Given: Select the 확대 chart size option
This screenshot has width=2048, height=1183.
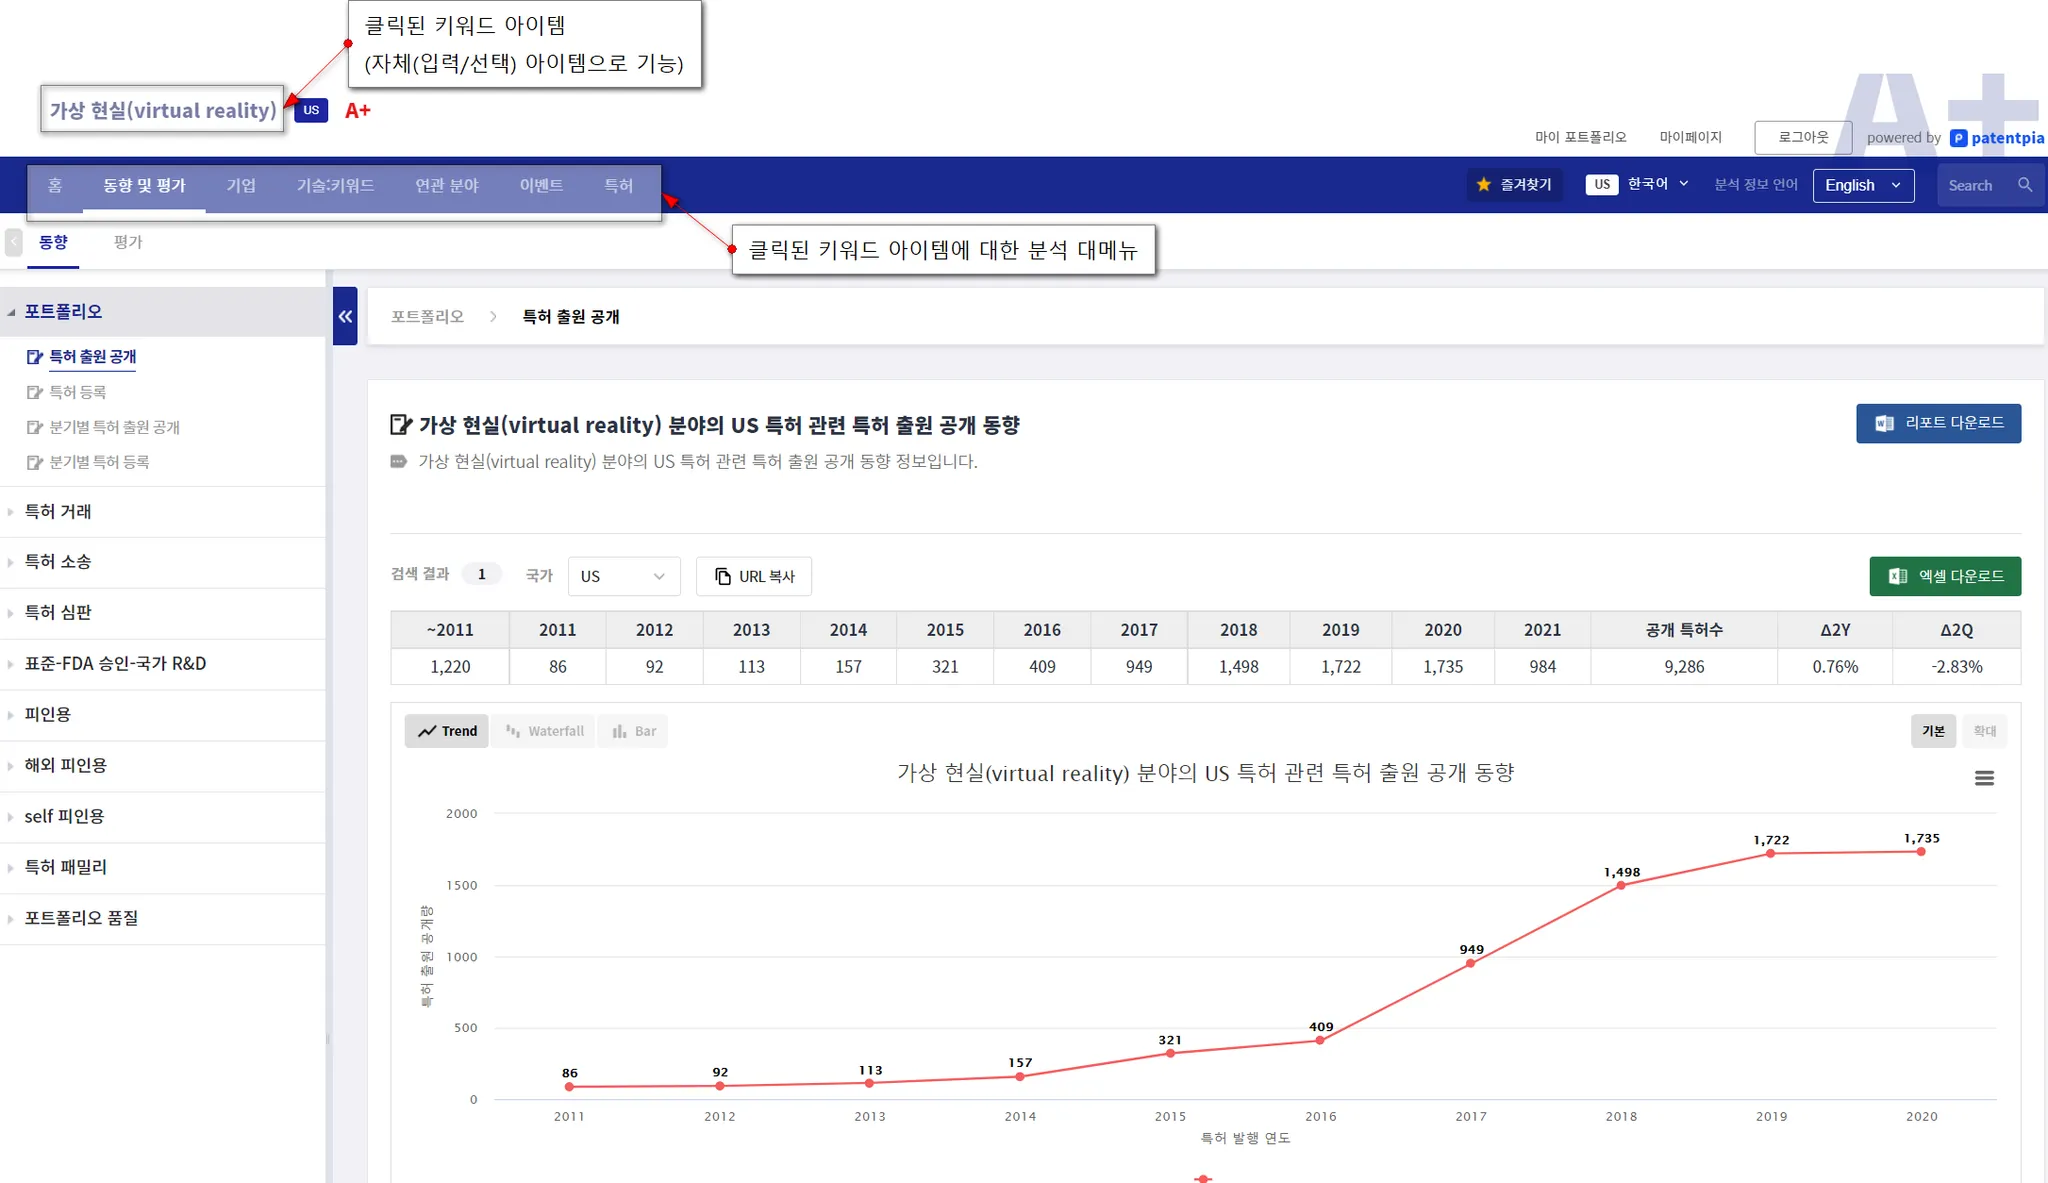Looking at the screenshot, I should tap(1984, 731).
